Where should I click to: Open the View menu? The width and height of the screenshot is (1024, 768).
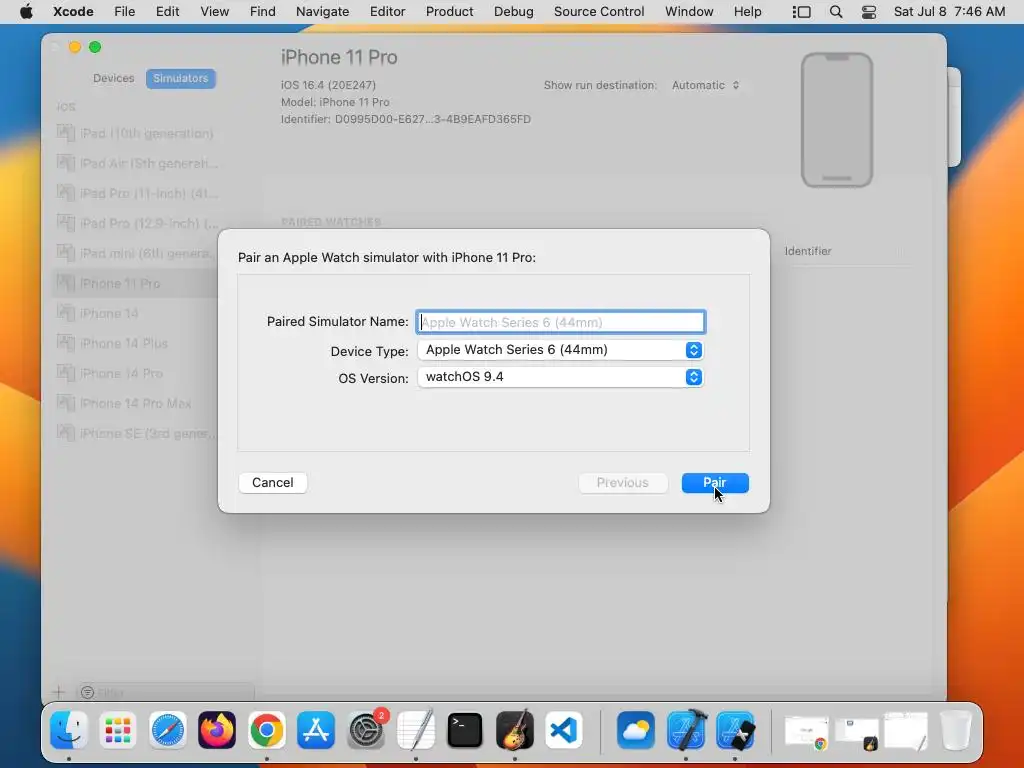[214, 12]
